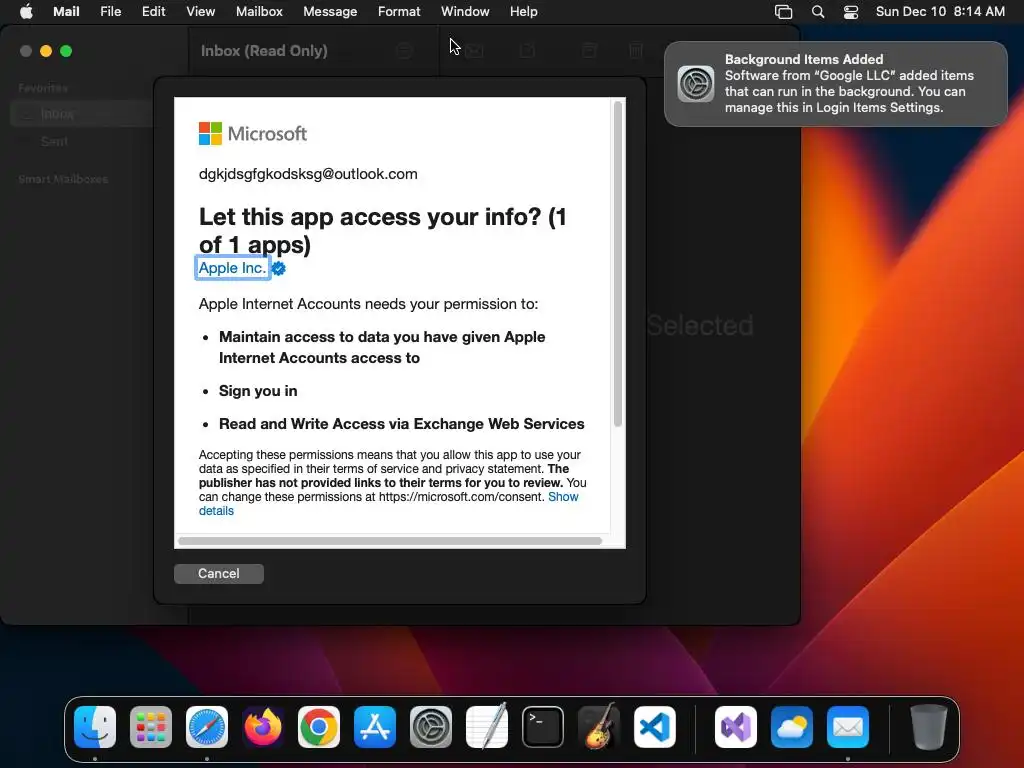Image resolution: width=1024 pixels, height=768 pixels.
Task: Cancel the account permission dialog
Action: tap(219, 573)
